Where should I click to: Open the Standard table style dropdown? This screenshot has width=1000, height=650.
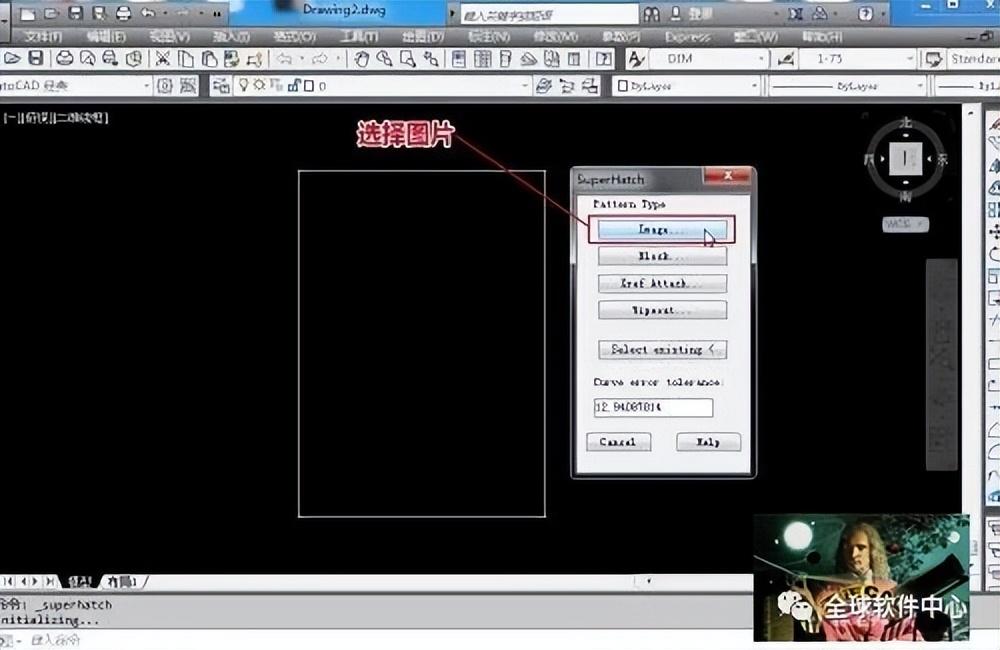[974, 59]
